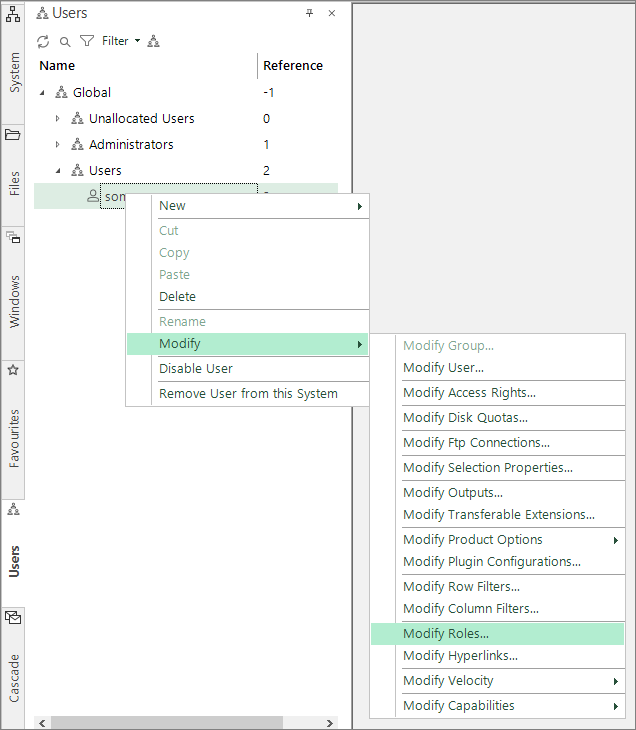Click the horizontal scrollbar thumb

click(167, 723)
